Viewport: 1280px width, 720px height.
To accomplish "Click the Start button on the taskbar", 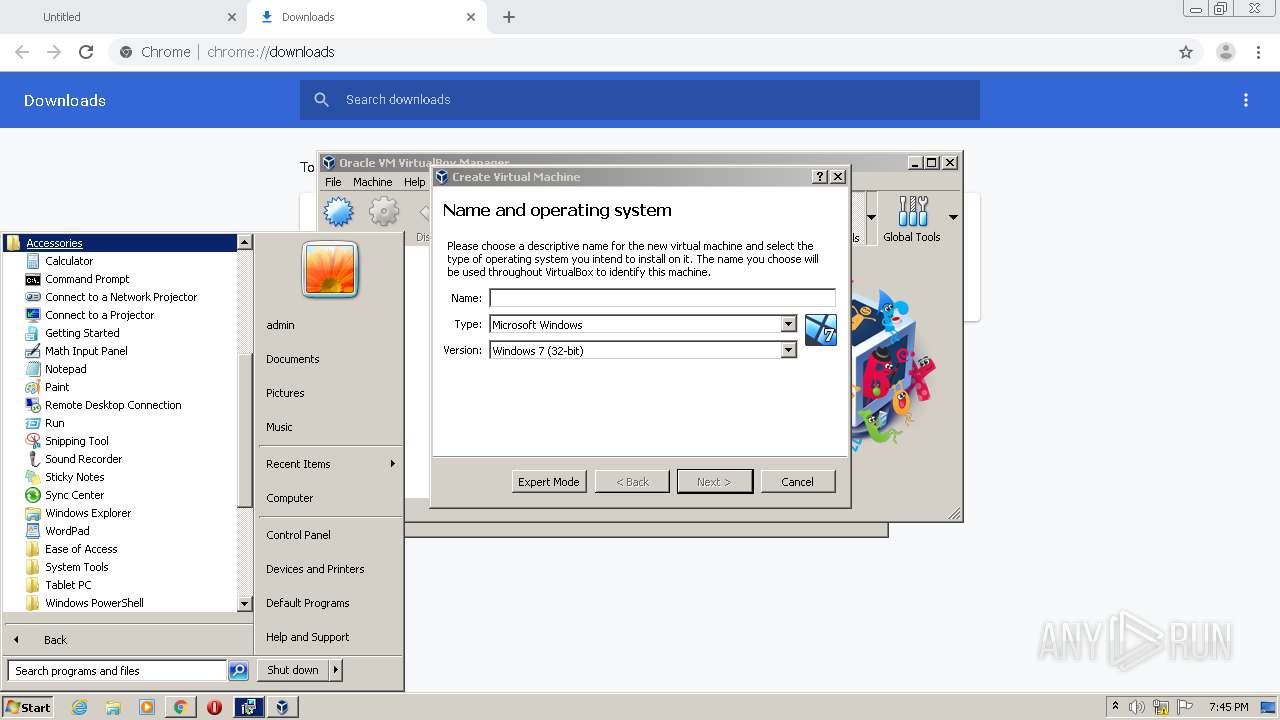I will (28, 707).
